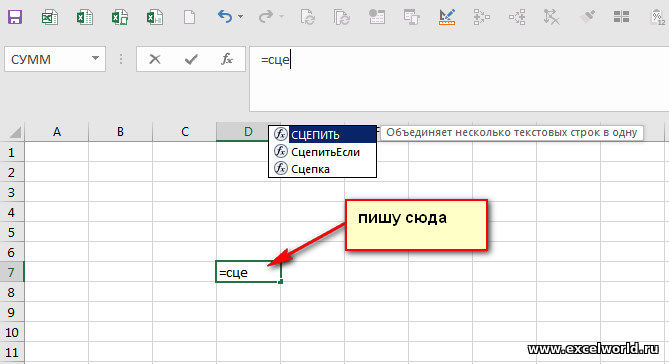The width and height of the screenshot is (669, 364).
Task: Open the Name Box dropdown showing СУММ
Action: coord(96,58)
